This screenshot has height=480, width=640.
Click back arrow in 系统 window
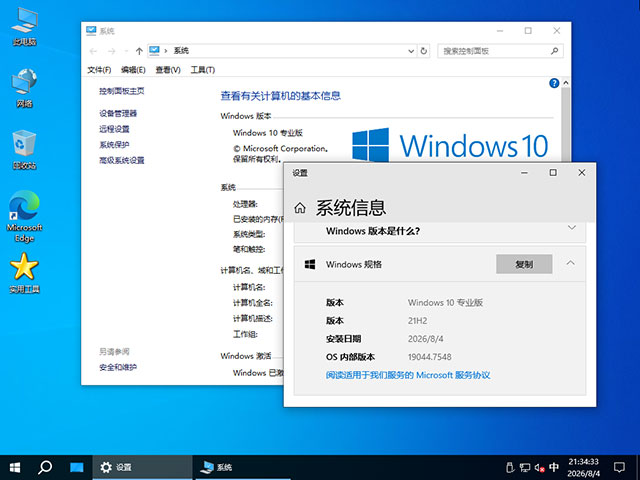click(93, 51)
